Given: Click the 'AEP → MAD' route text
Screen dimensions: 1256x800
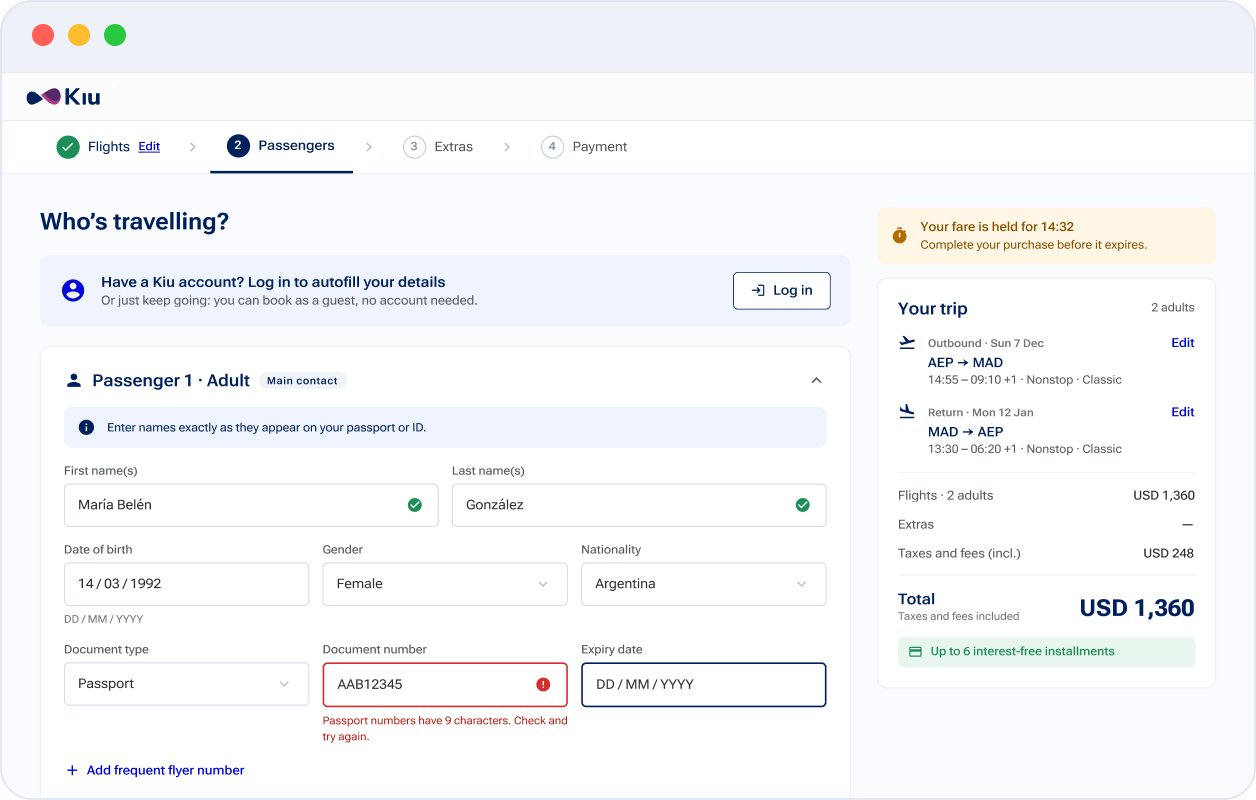Looking at the screenshot, I should (x=965, y=363).
